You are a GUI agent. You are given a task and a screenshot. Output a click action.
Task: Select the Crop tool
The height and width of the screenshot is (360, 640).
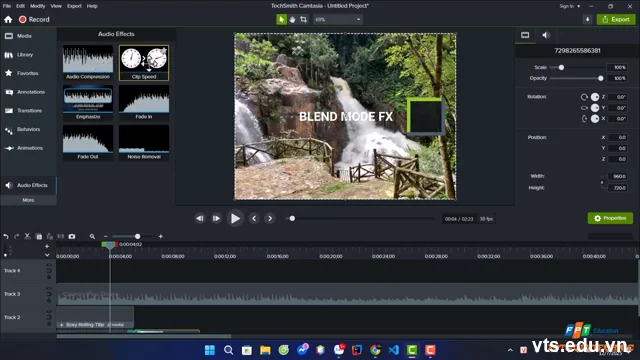(303, 19)
